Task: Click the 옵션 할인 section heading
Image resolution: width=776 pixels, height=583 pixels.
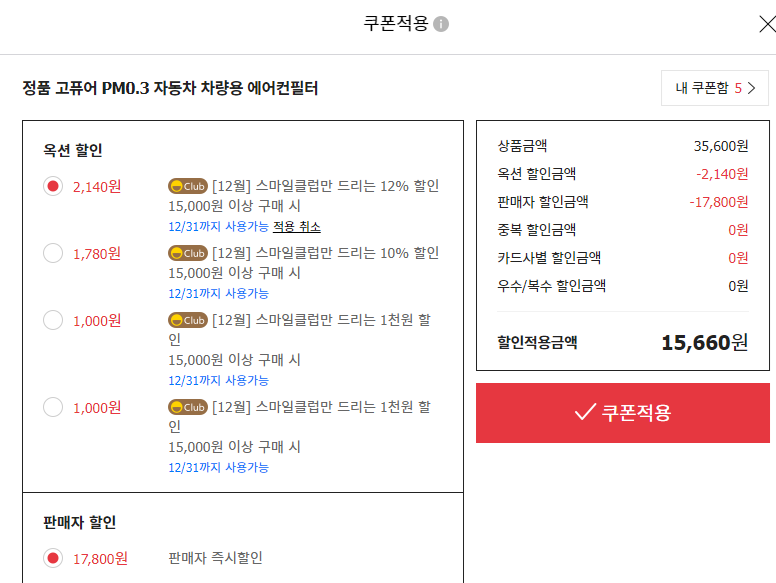Action: click(x=73, y=150)
